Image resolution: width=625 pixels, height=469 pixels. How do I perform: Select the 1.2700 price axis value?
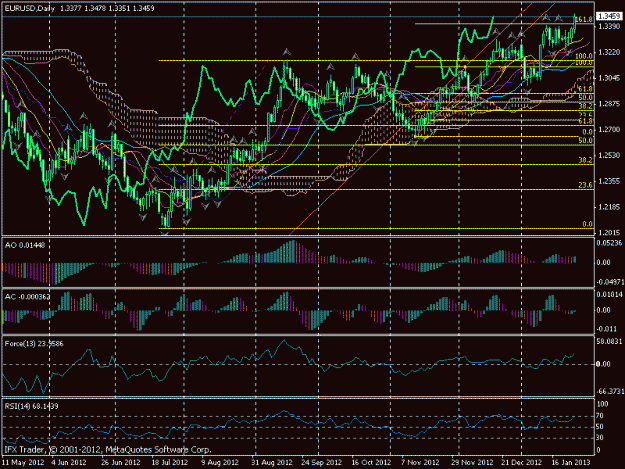click(x=608, y=130)
